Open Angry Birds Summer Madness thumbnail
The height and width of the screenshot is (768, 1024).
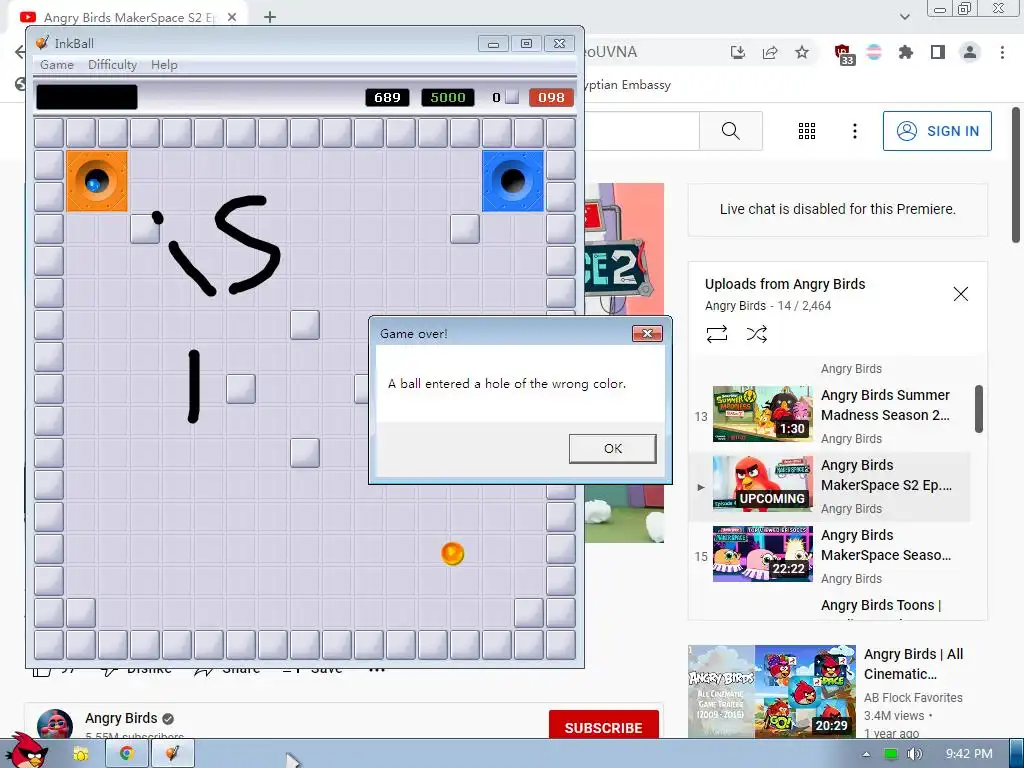click(x=763, y=414)
